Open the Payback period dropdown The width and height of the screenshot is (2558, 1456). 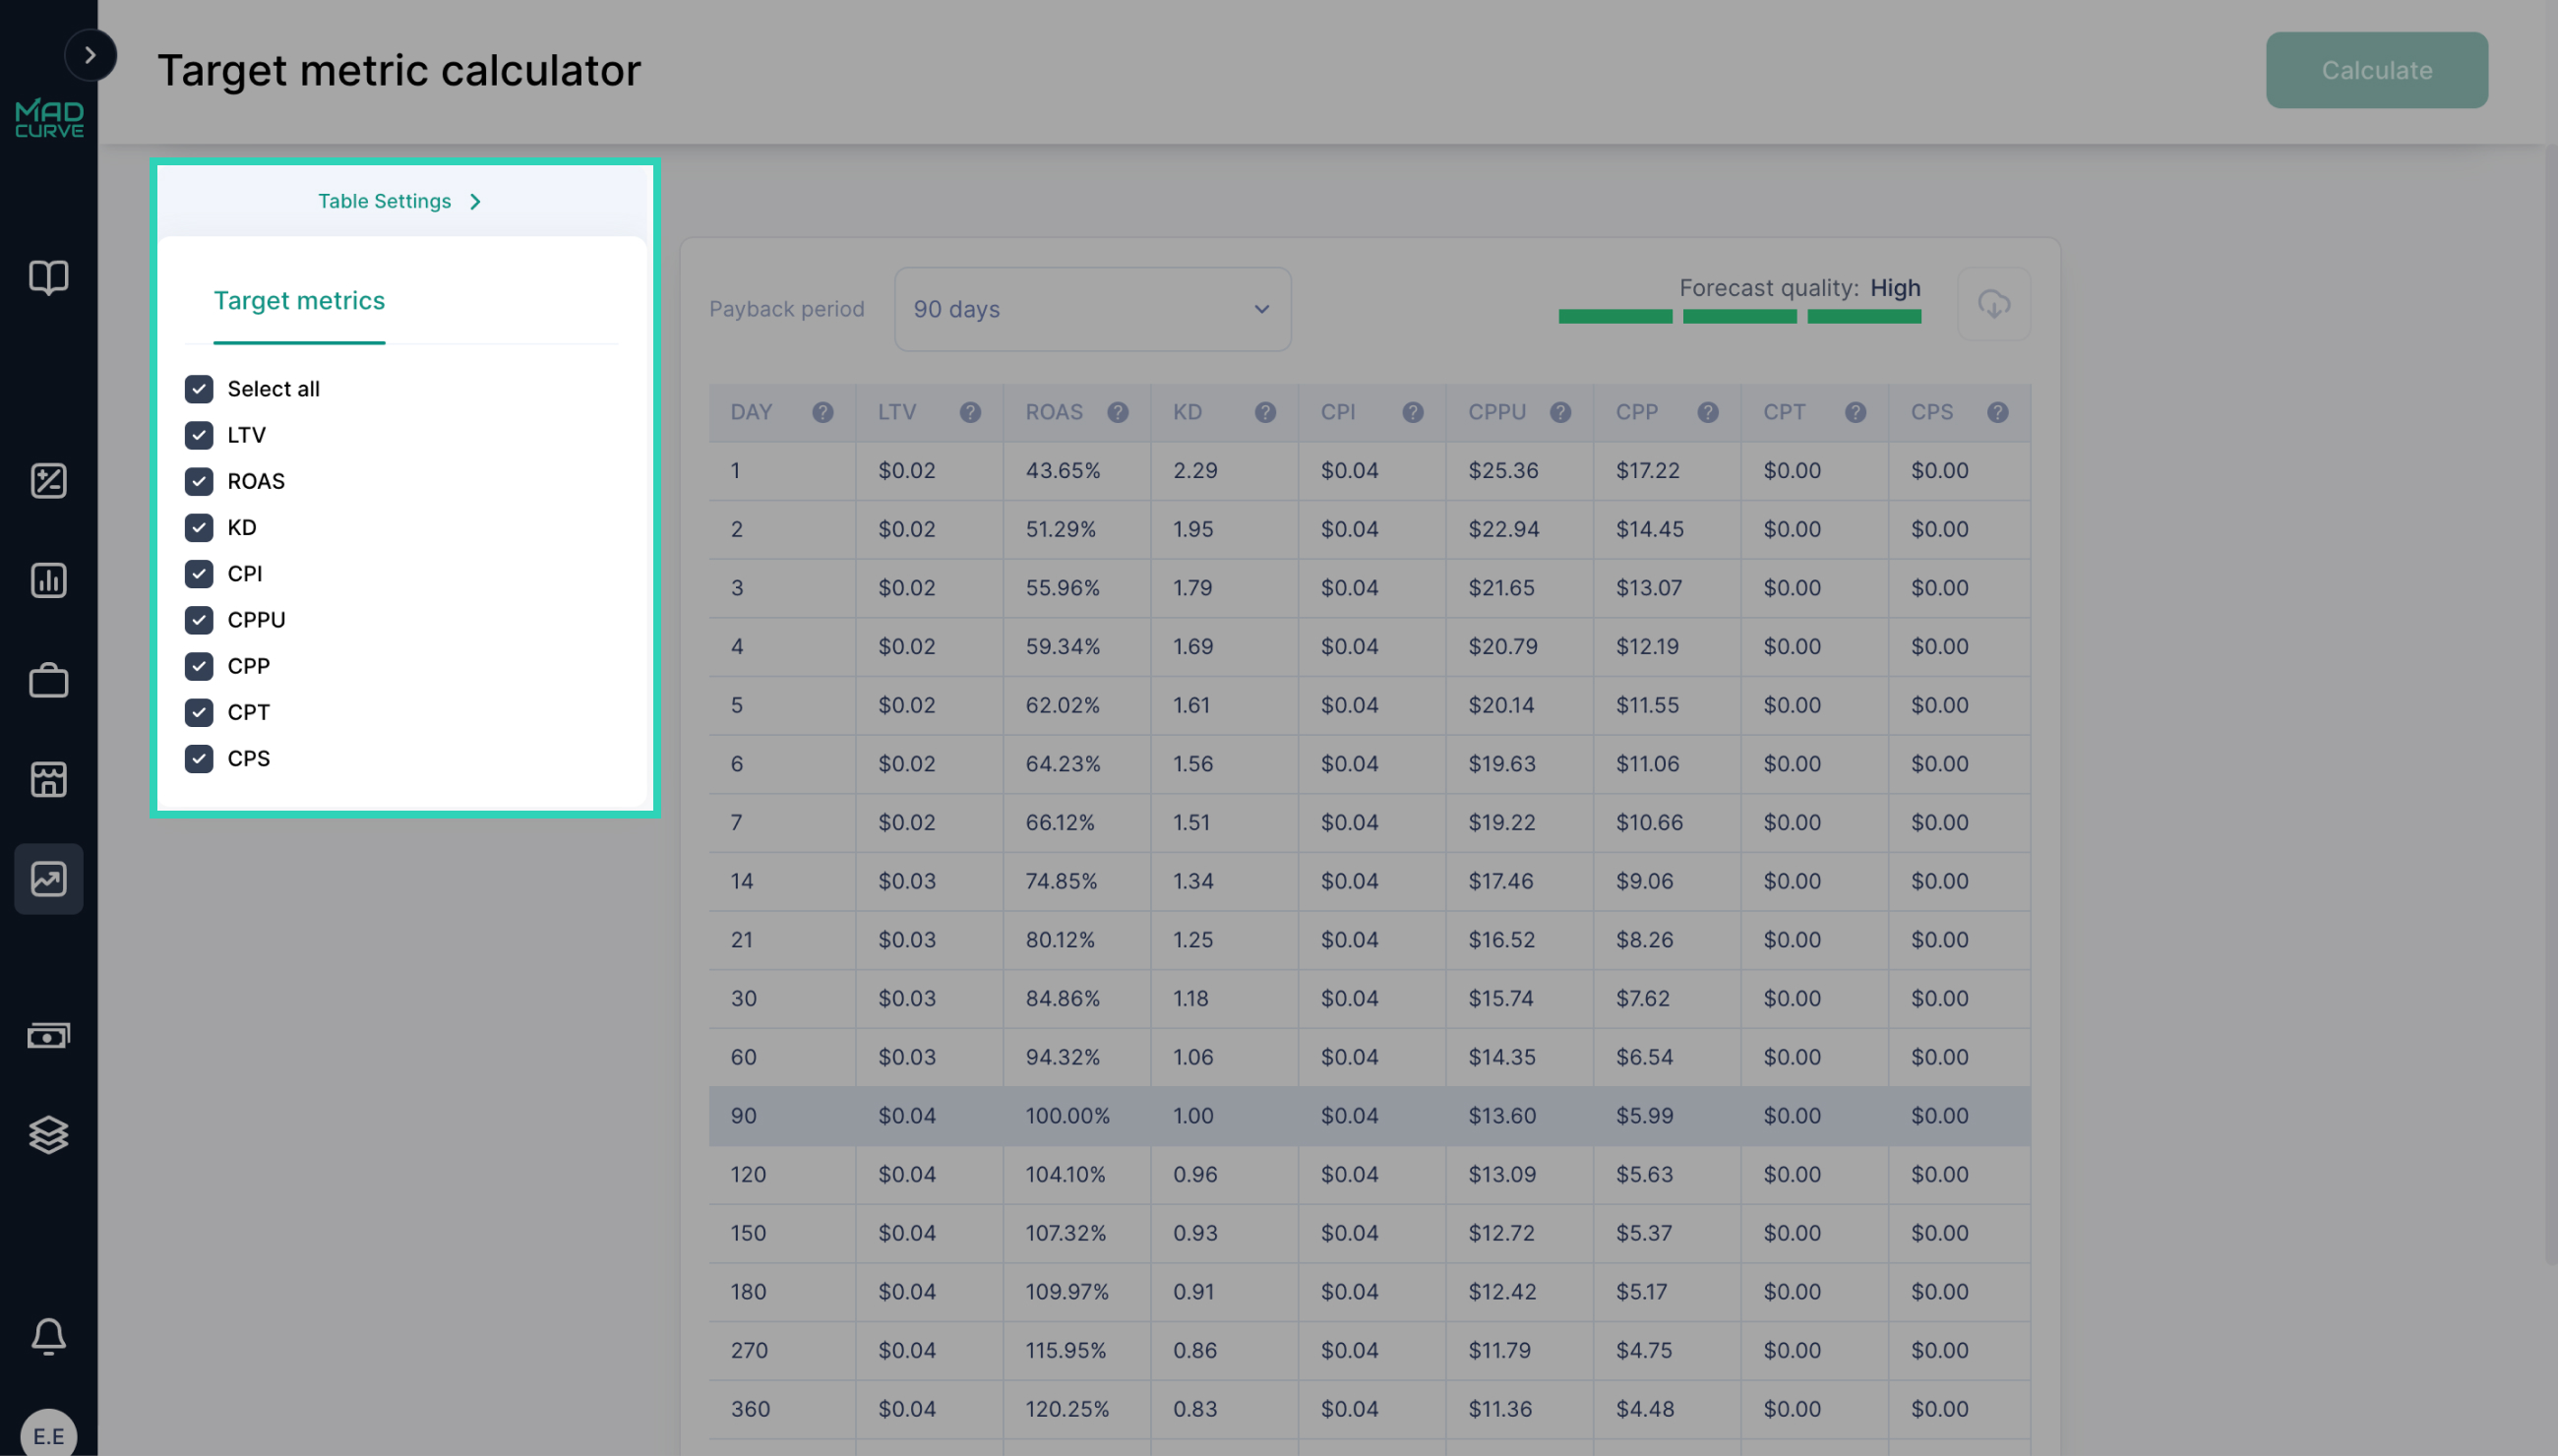[x=1092, y=309]
